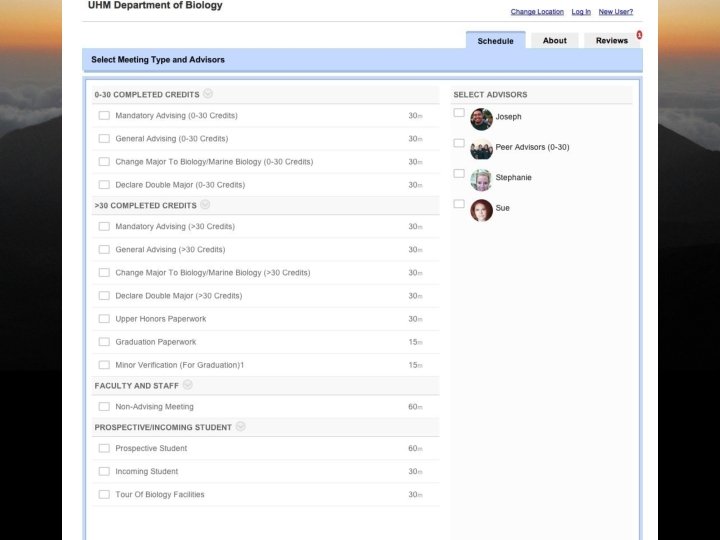Check Minor Verification (For Graduation)
The height and width of the screenshot is (540, 720).
click(104, 365)
